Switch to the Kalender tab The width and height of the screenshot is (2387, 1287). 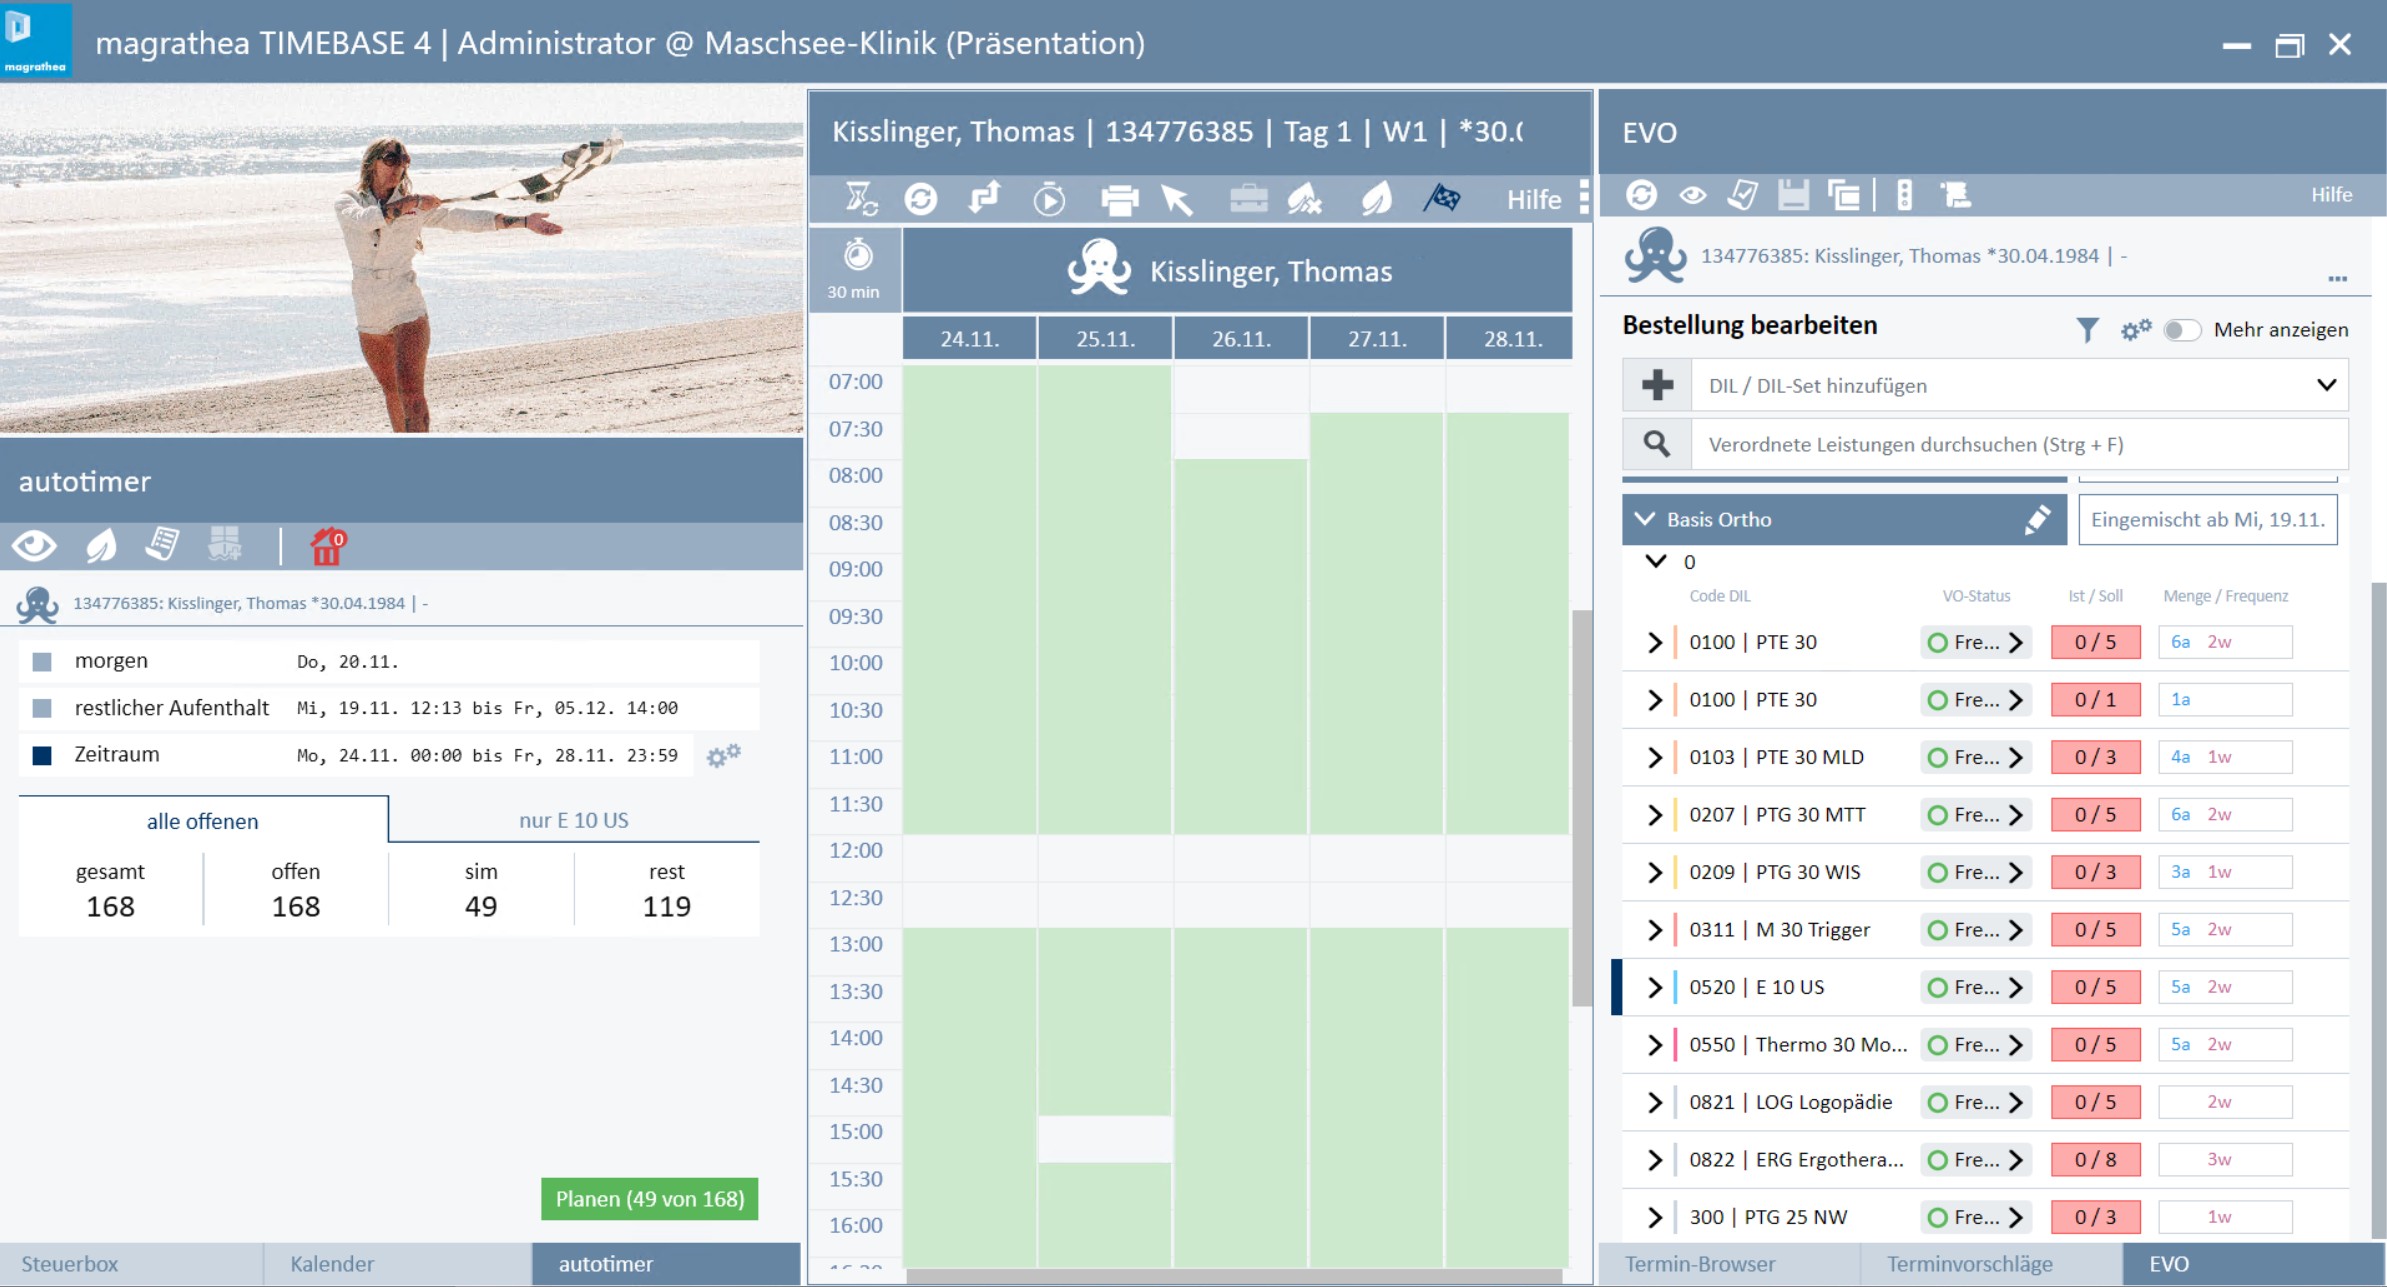(332, 1264)
